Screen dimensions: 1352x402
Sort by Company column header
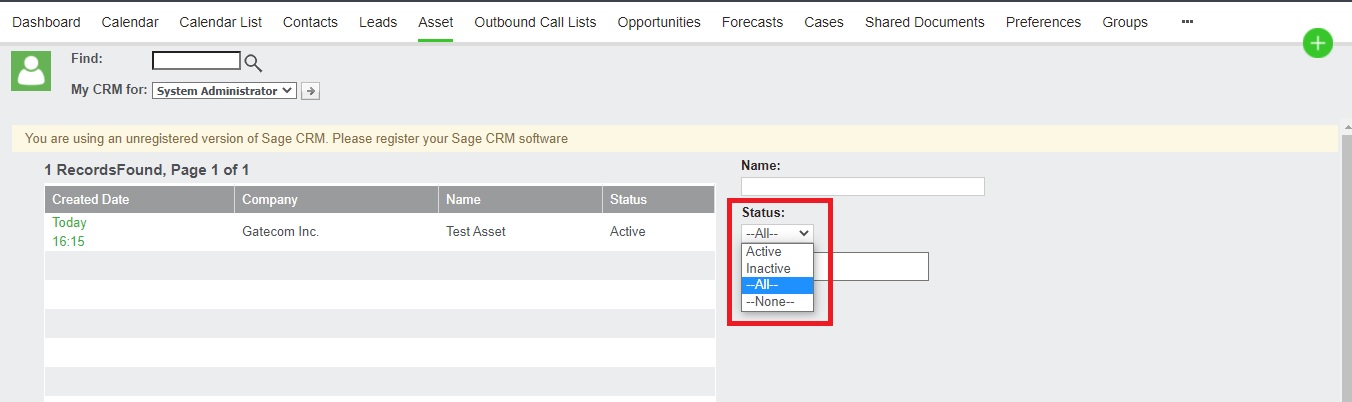(337, 199)
